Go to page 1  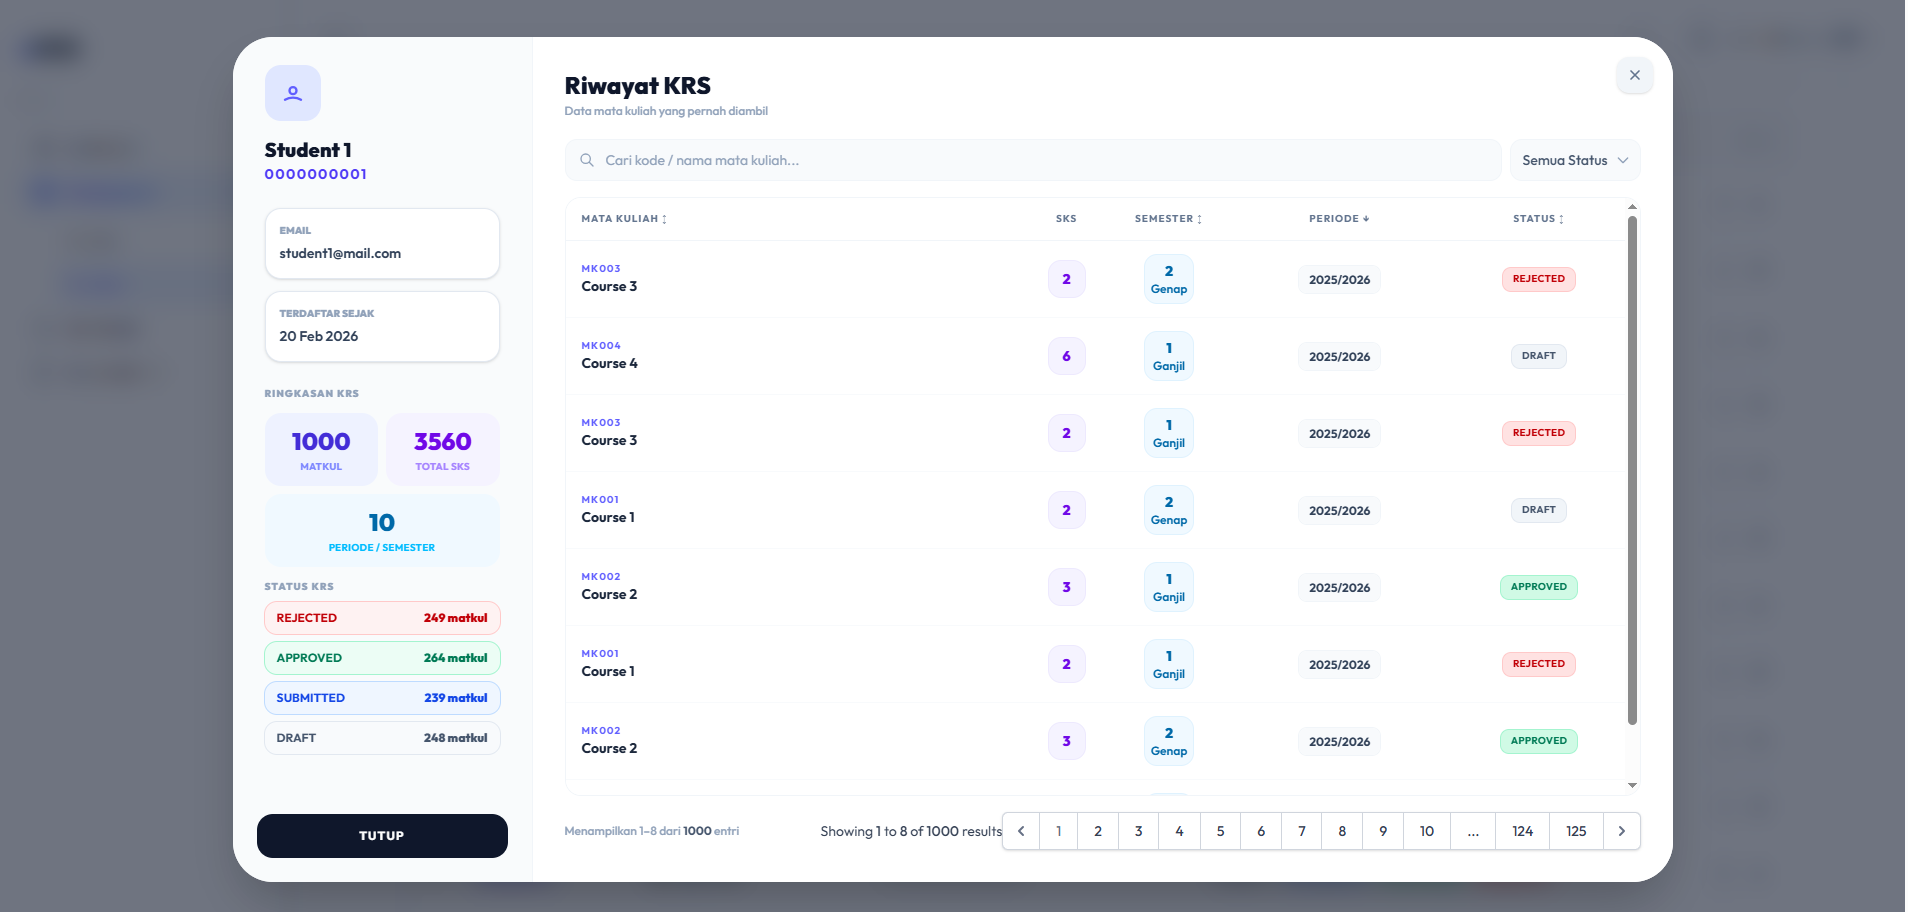pos(1058,831)
